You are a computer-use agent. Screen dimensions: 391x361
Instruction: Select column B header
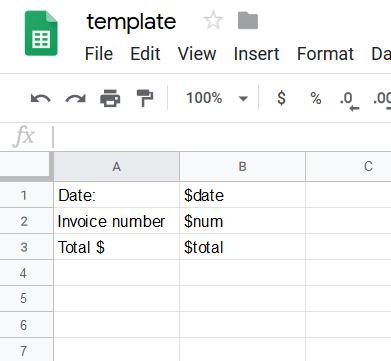pos(242,166)
